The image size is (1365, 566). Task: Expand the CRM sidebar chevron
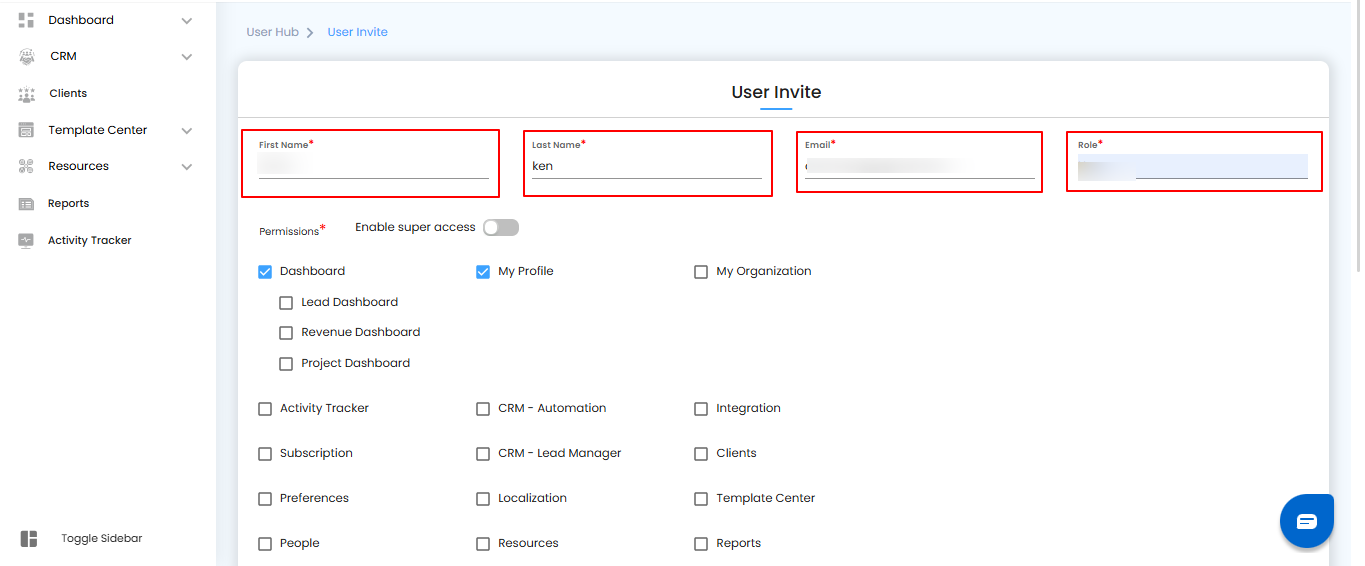point(187,57)
